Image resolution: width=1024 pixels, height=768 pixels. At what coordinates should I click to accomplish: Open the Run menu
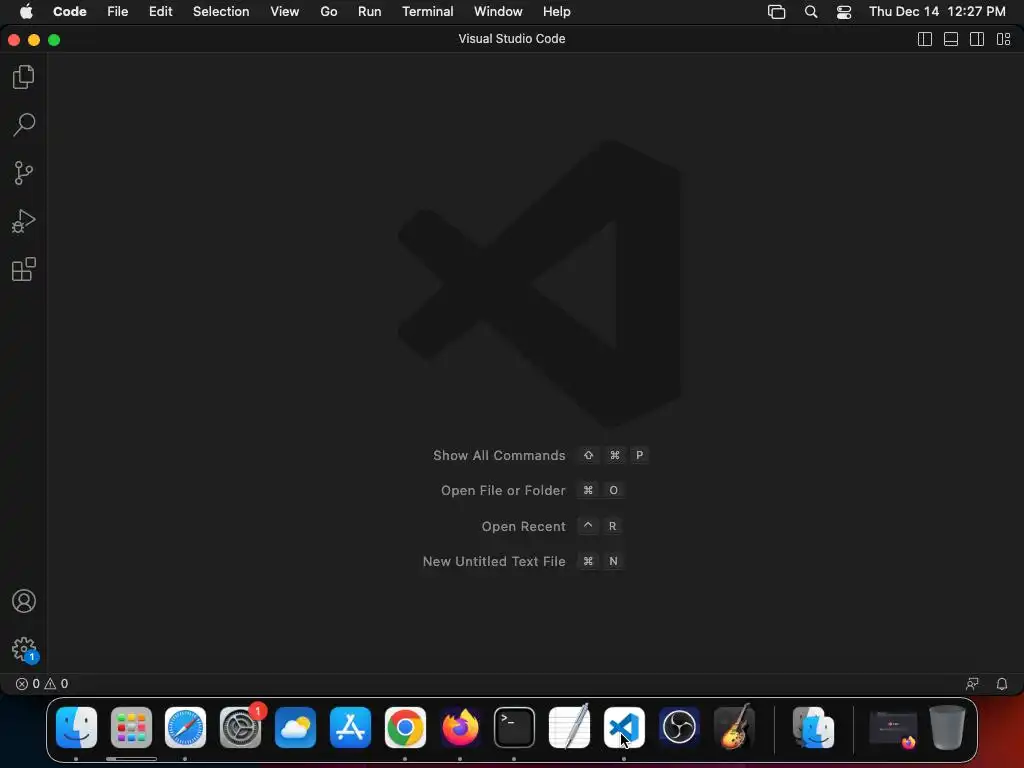coord(370,12)
